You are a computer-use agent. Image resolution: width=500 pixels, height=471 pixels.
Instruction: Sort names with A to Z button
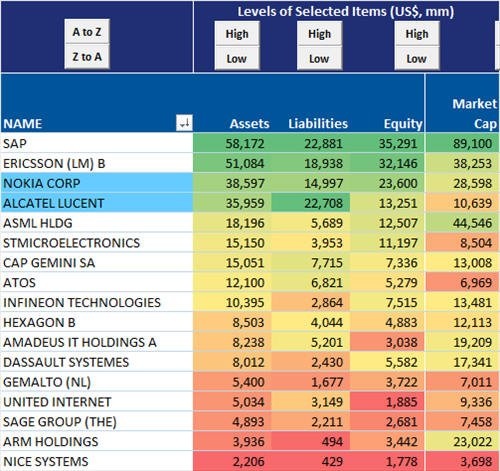[x=87, y=32]
